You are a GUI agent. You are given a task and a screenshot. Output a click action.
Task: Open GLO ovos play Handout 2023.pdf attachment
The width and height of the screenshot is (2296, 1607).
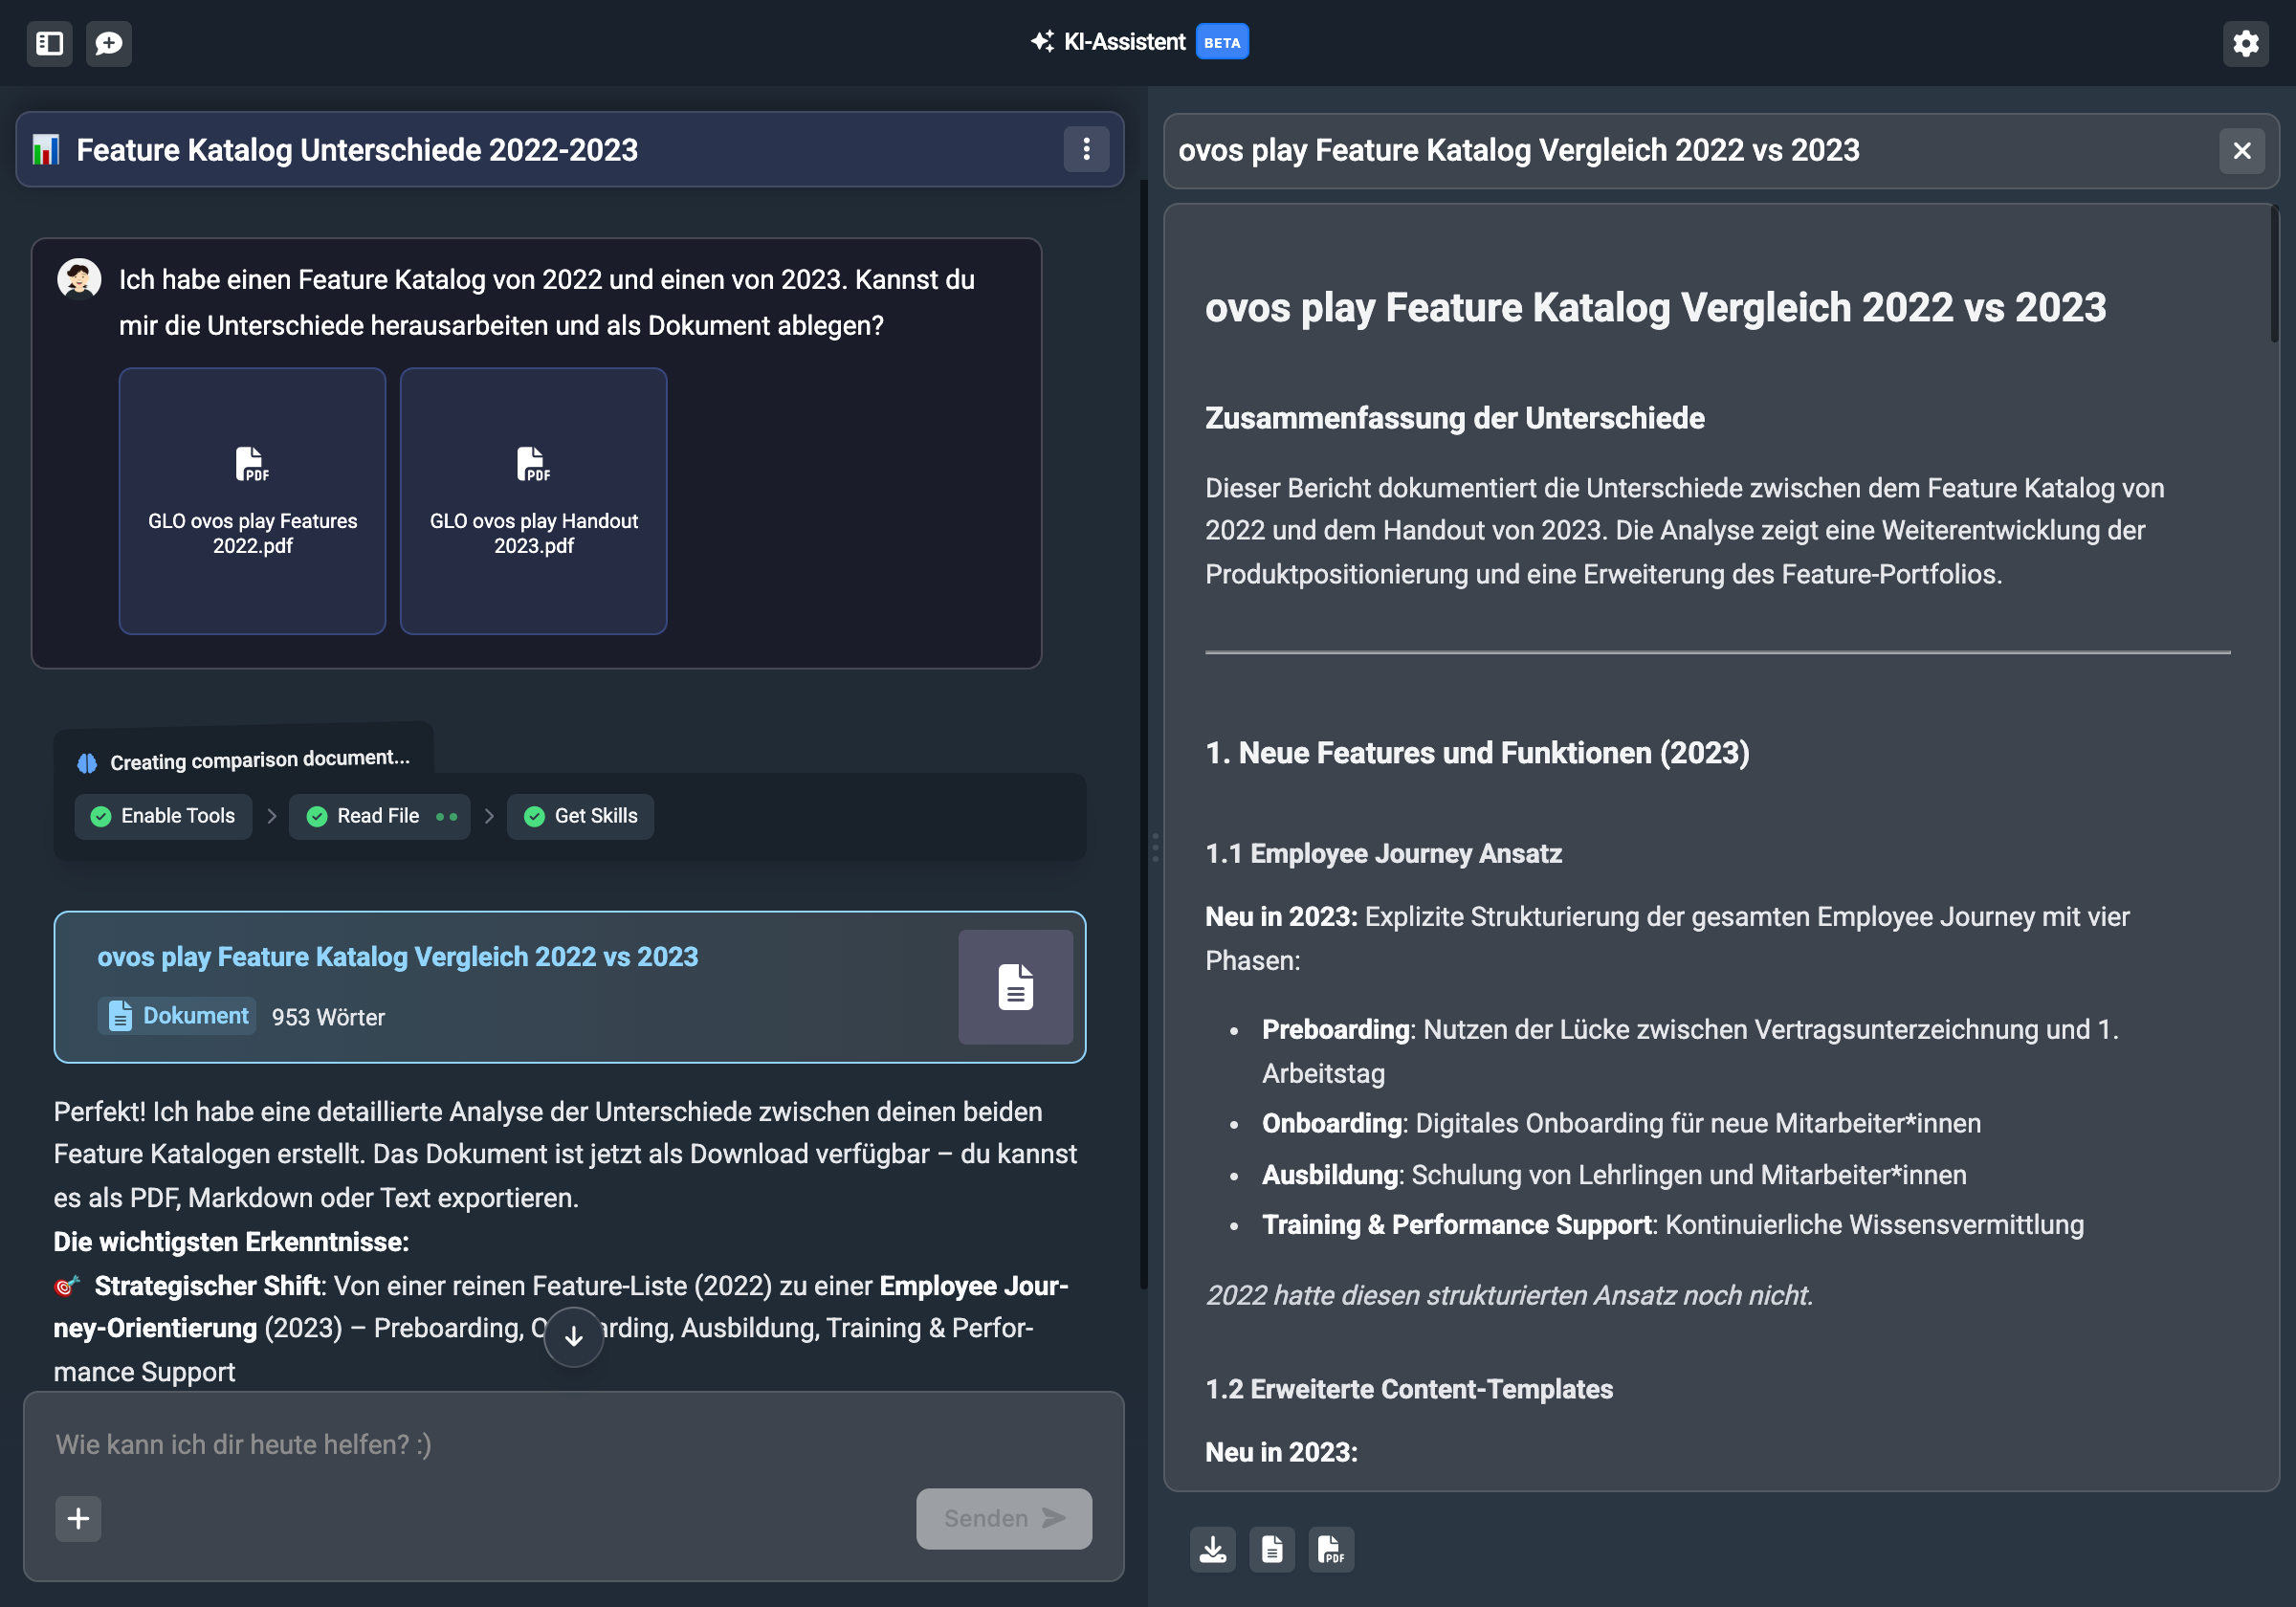[x=533, y=500]
